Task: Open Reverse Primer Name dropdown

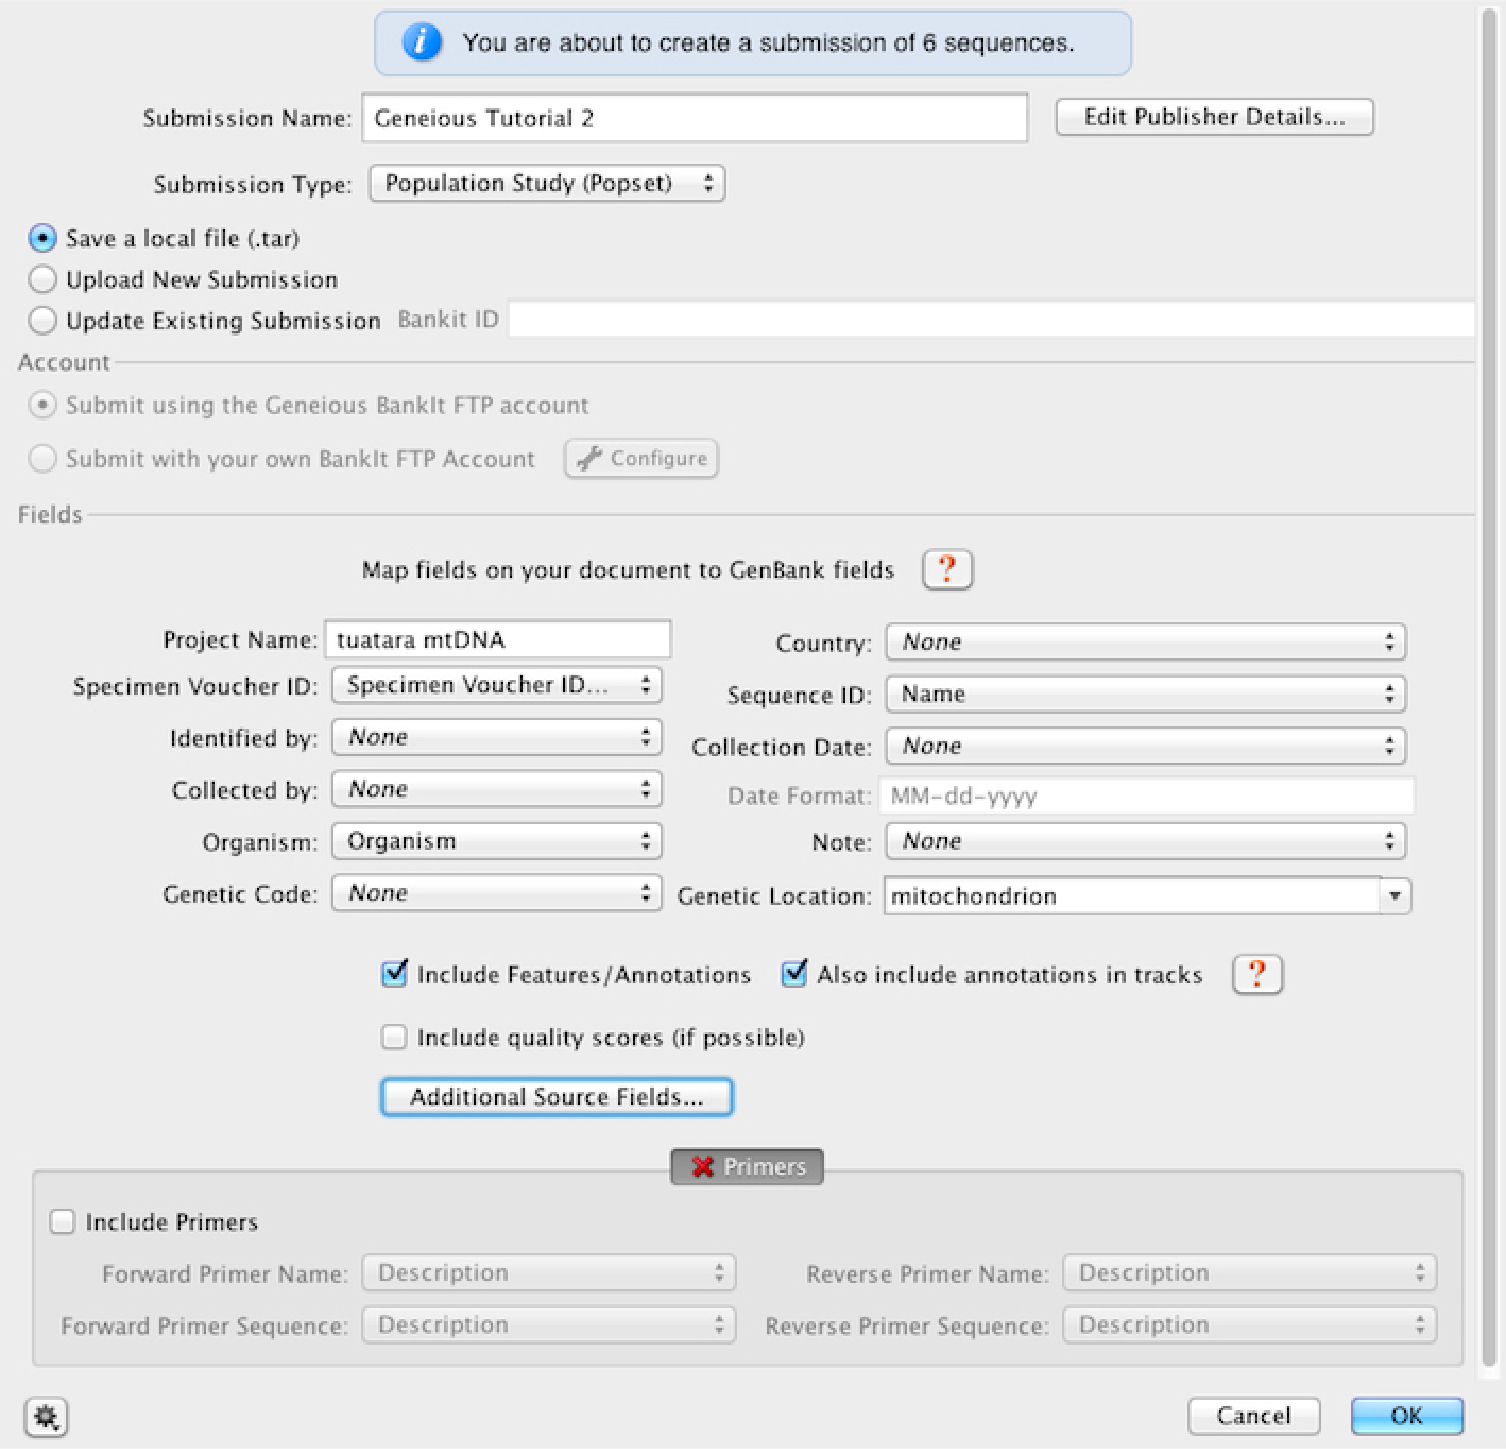Action: (1250, 1273)
